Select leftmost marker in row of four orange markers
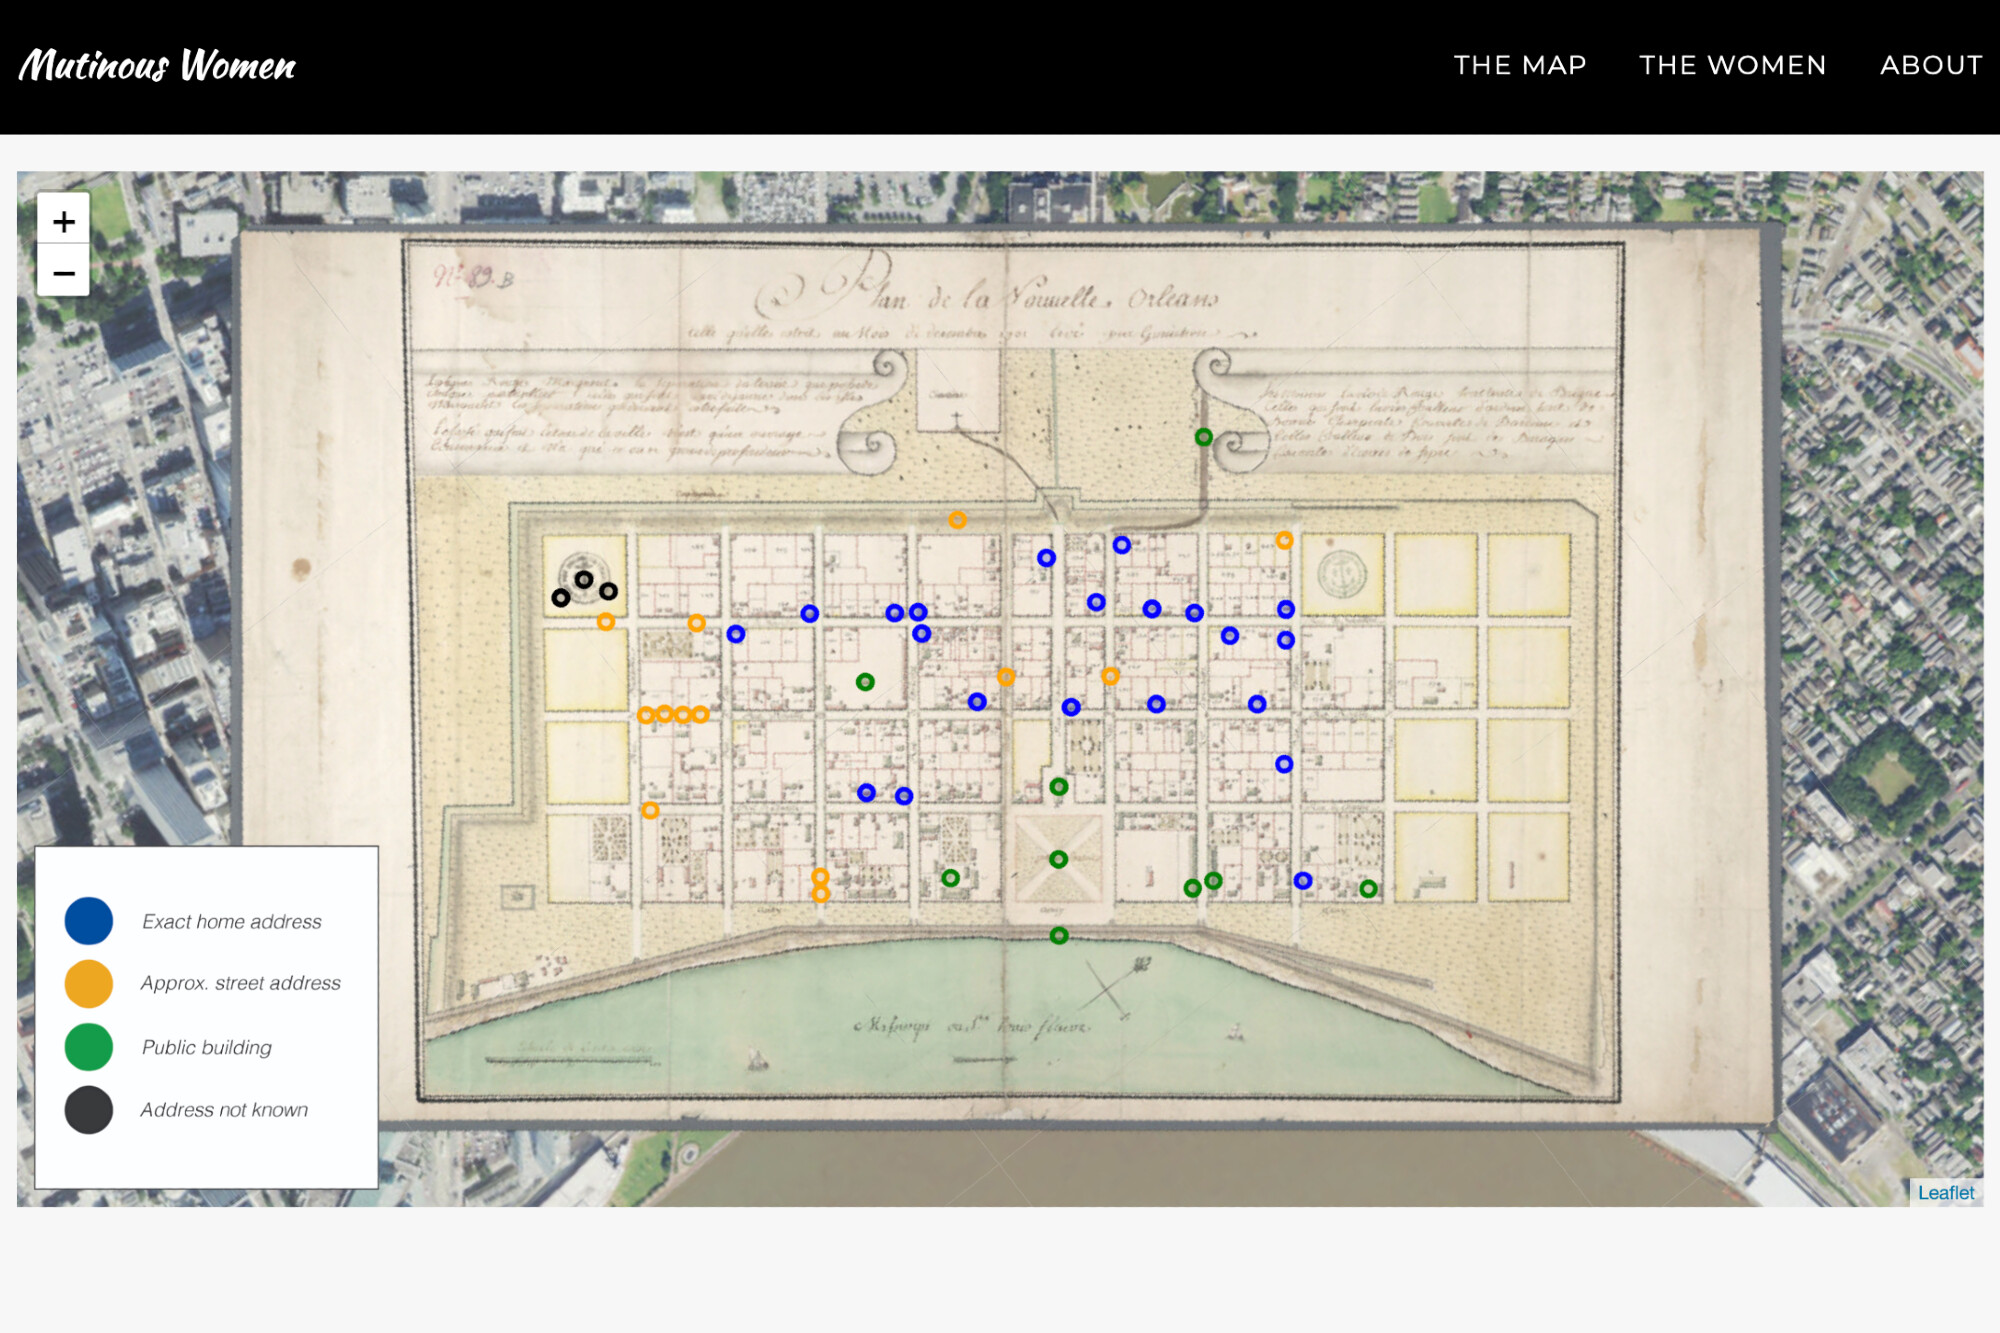The width and height of the screenshot is (2000, 1333). click(x=646, y=715)
